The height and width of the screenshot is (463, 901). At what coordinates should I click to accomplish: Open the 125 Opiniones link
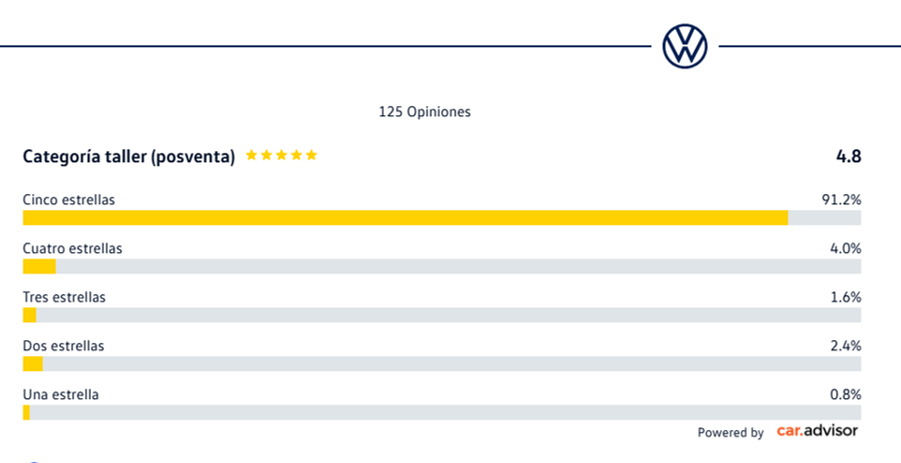point(425,112)
